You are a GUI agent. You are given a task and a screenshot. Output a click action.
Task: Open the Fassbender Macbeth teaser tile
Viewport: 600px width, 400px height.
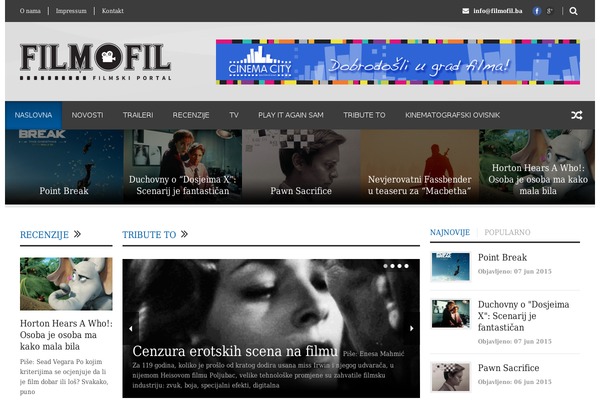coord(420,167)
